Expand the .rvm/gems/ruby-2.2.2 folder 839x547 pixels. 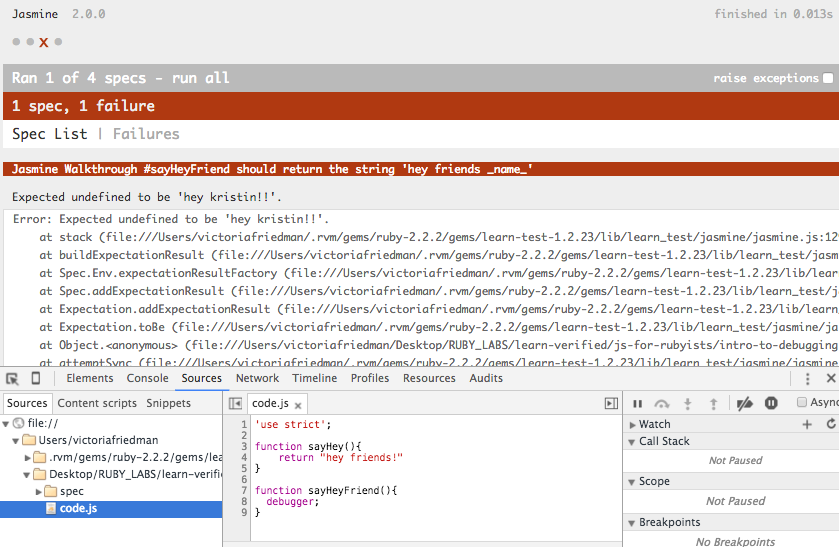pos(27,458)
